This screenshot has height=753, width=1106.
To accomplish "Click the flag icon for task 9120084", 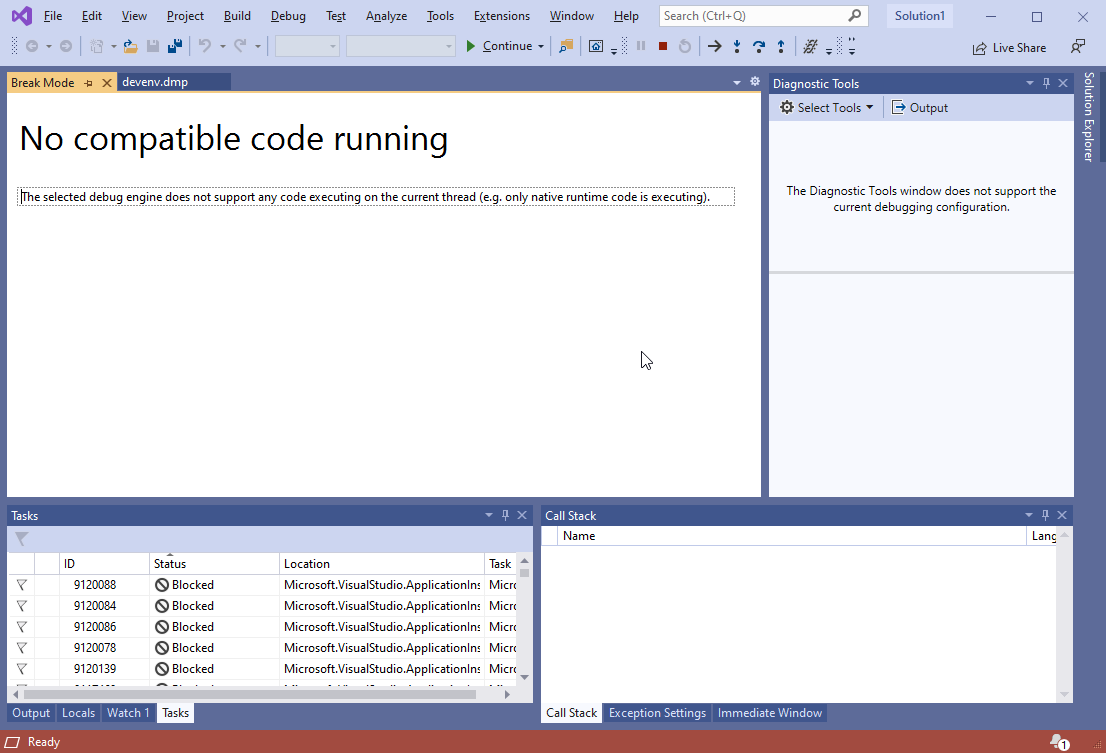I will pyautogui.click(x=22, y=606).
